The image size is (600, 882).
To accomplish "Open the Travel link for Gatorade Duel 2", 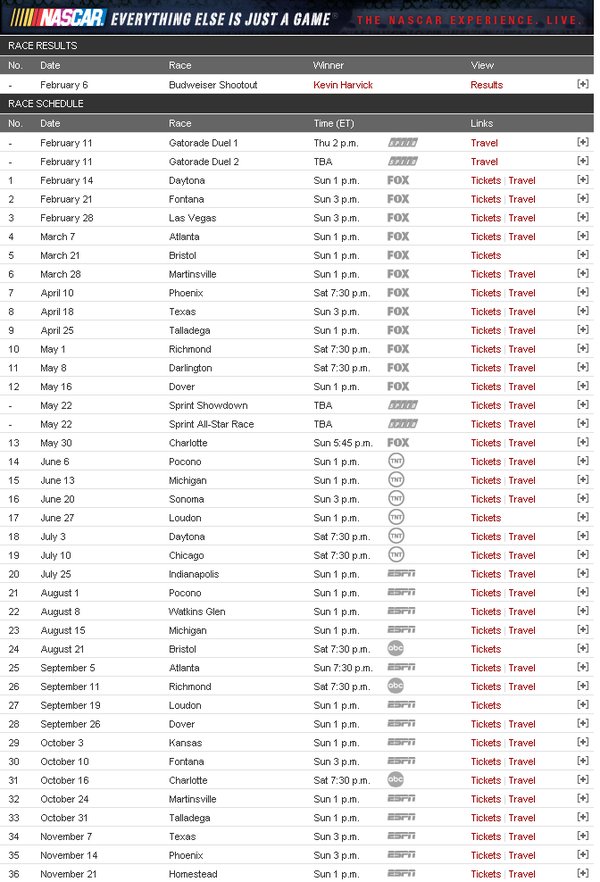I will click(484, 162).
